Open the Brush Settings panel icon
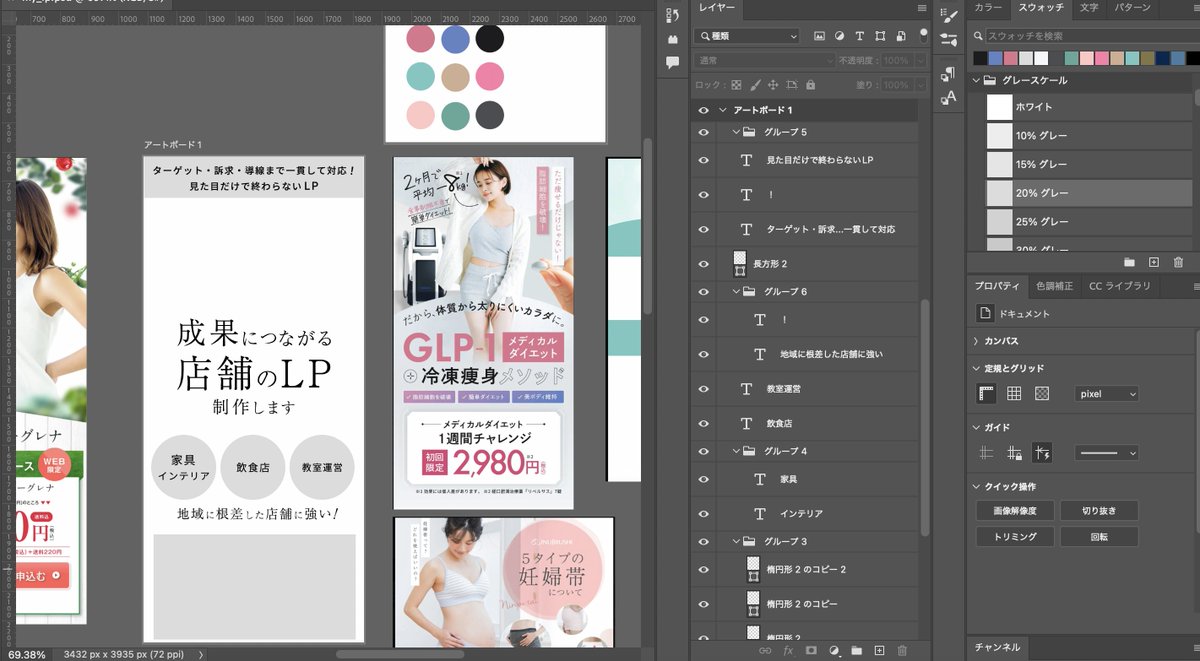The image size is (1200, 661). coord(949,14)
